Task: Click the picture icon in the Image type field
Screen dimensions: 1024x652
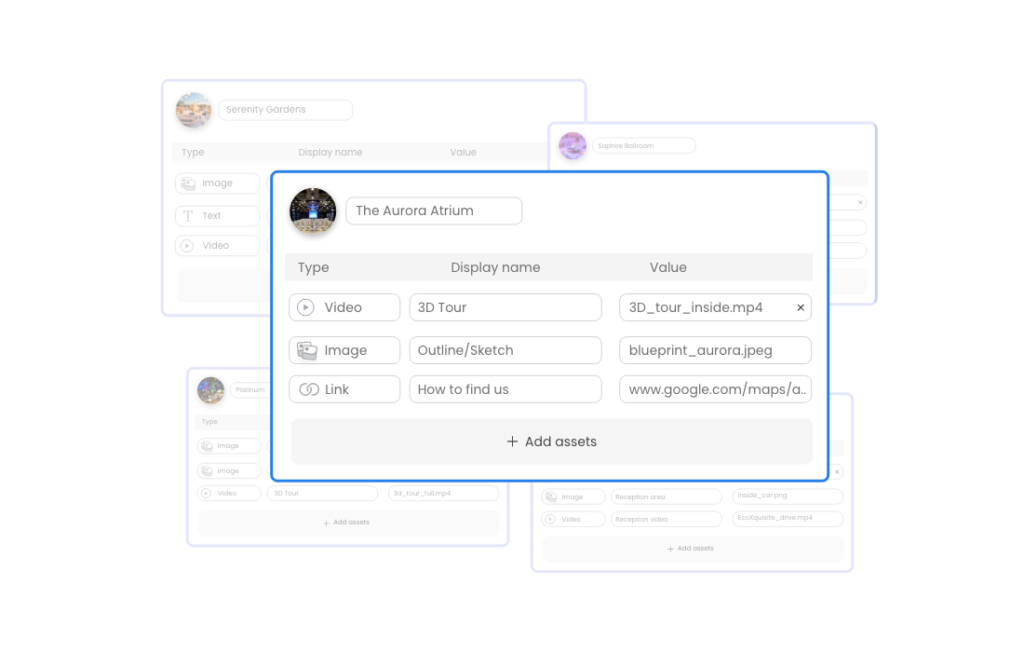Action: pyautogui.click(x=307, y=351)
